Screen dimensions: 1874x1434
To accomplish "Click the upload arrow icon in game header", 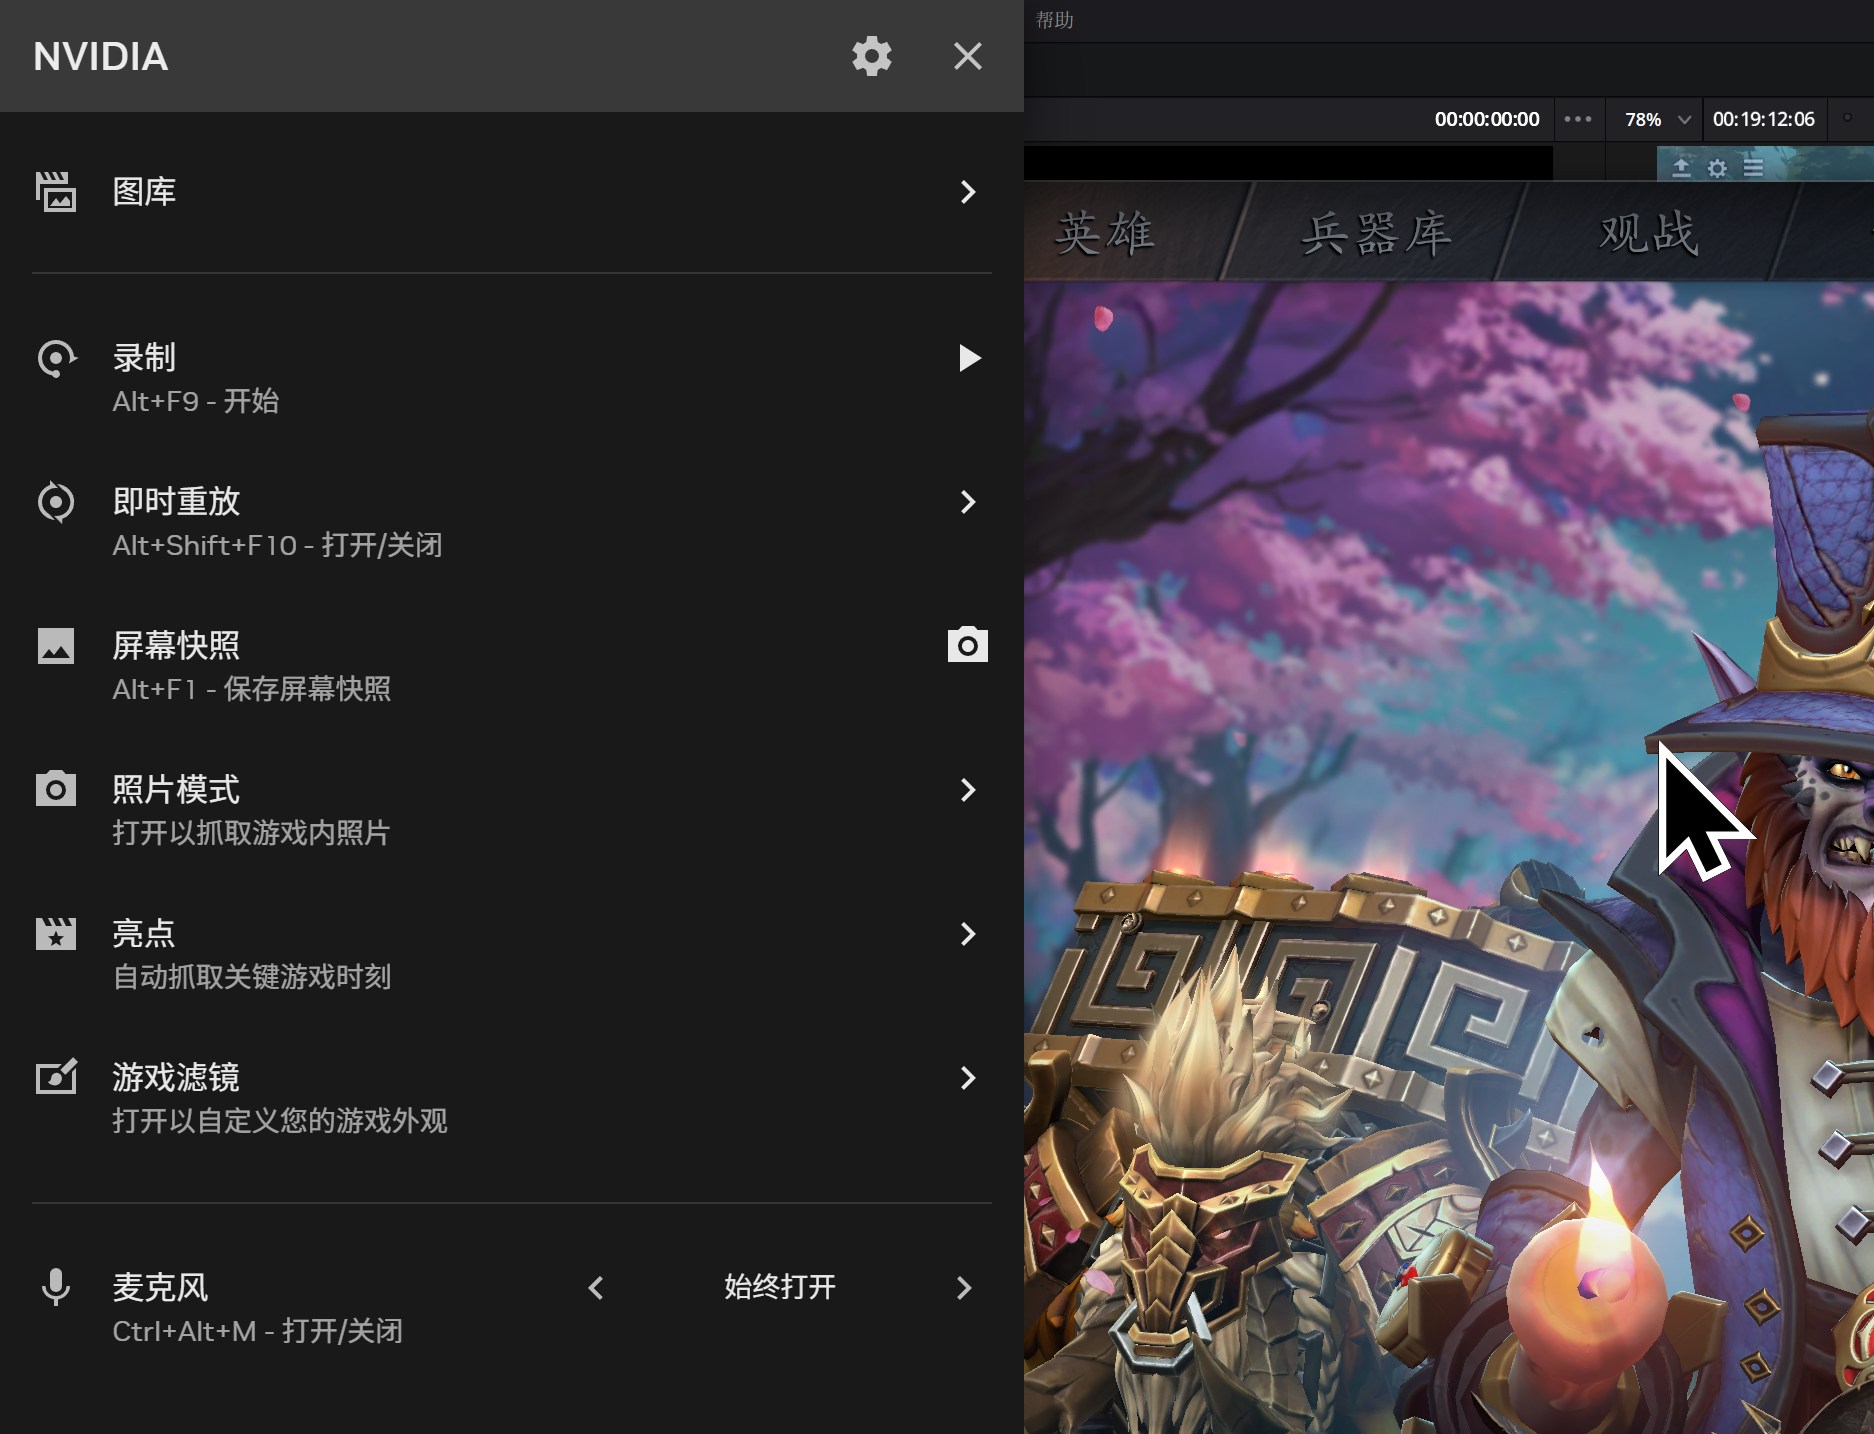I will tap(1681, 167).
